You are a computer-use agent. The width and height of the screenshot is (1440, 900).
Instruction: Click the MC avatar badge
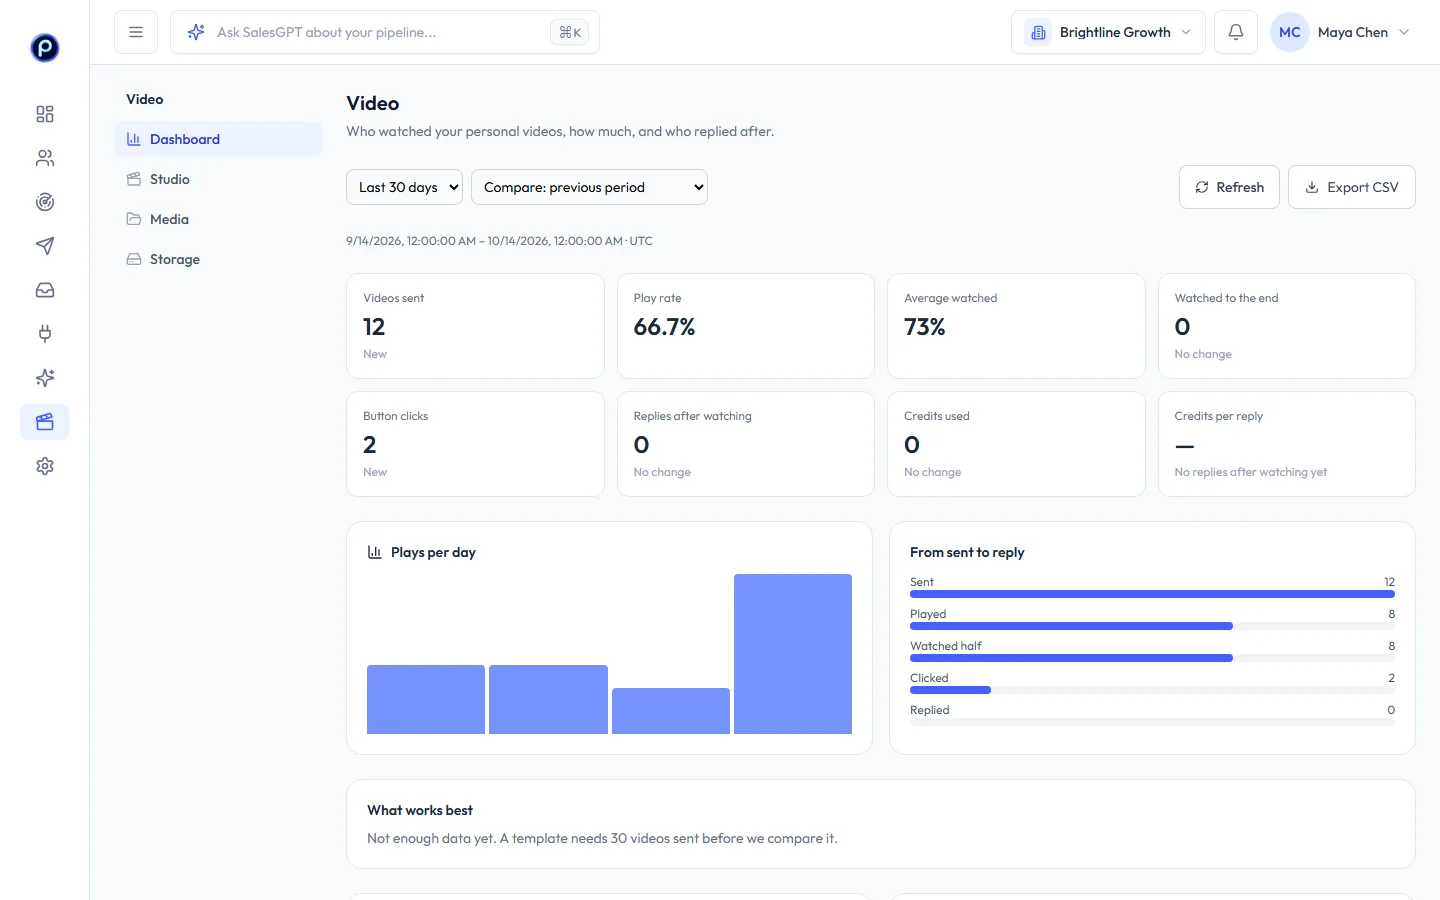[x=1290, y=32]
